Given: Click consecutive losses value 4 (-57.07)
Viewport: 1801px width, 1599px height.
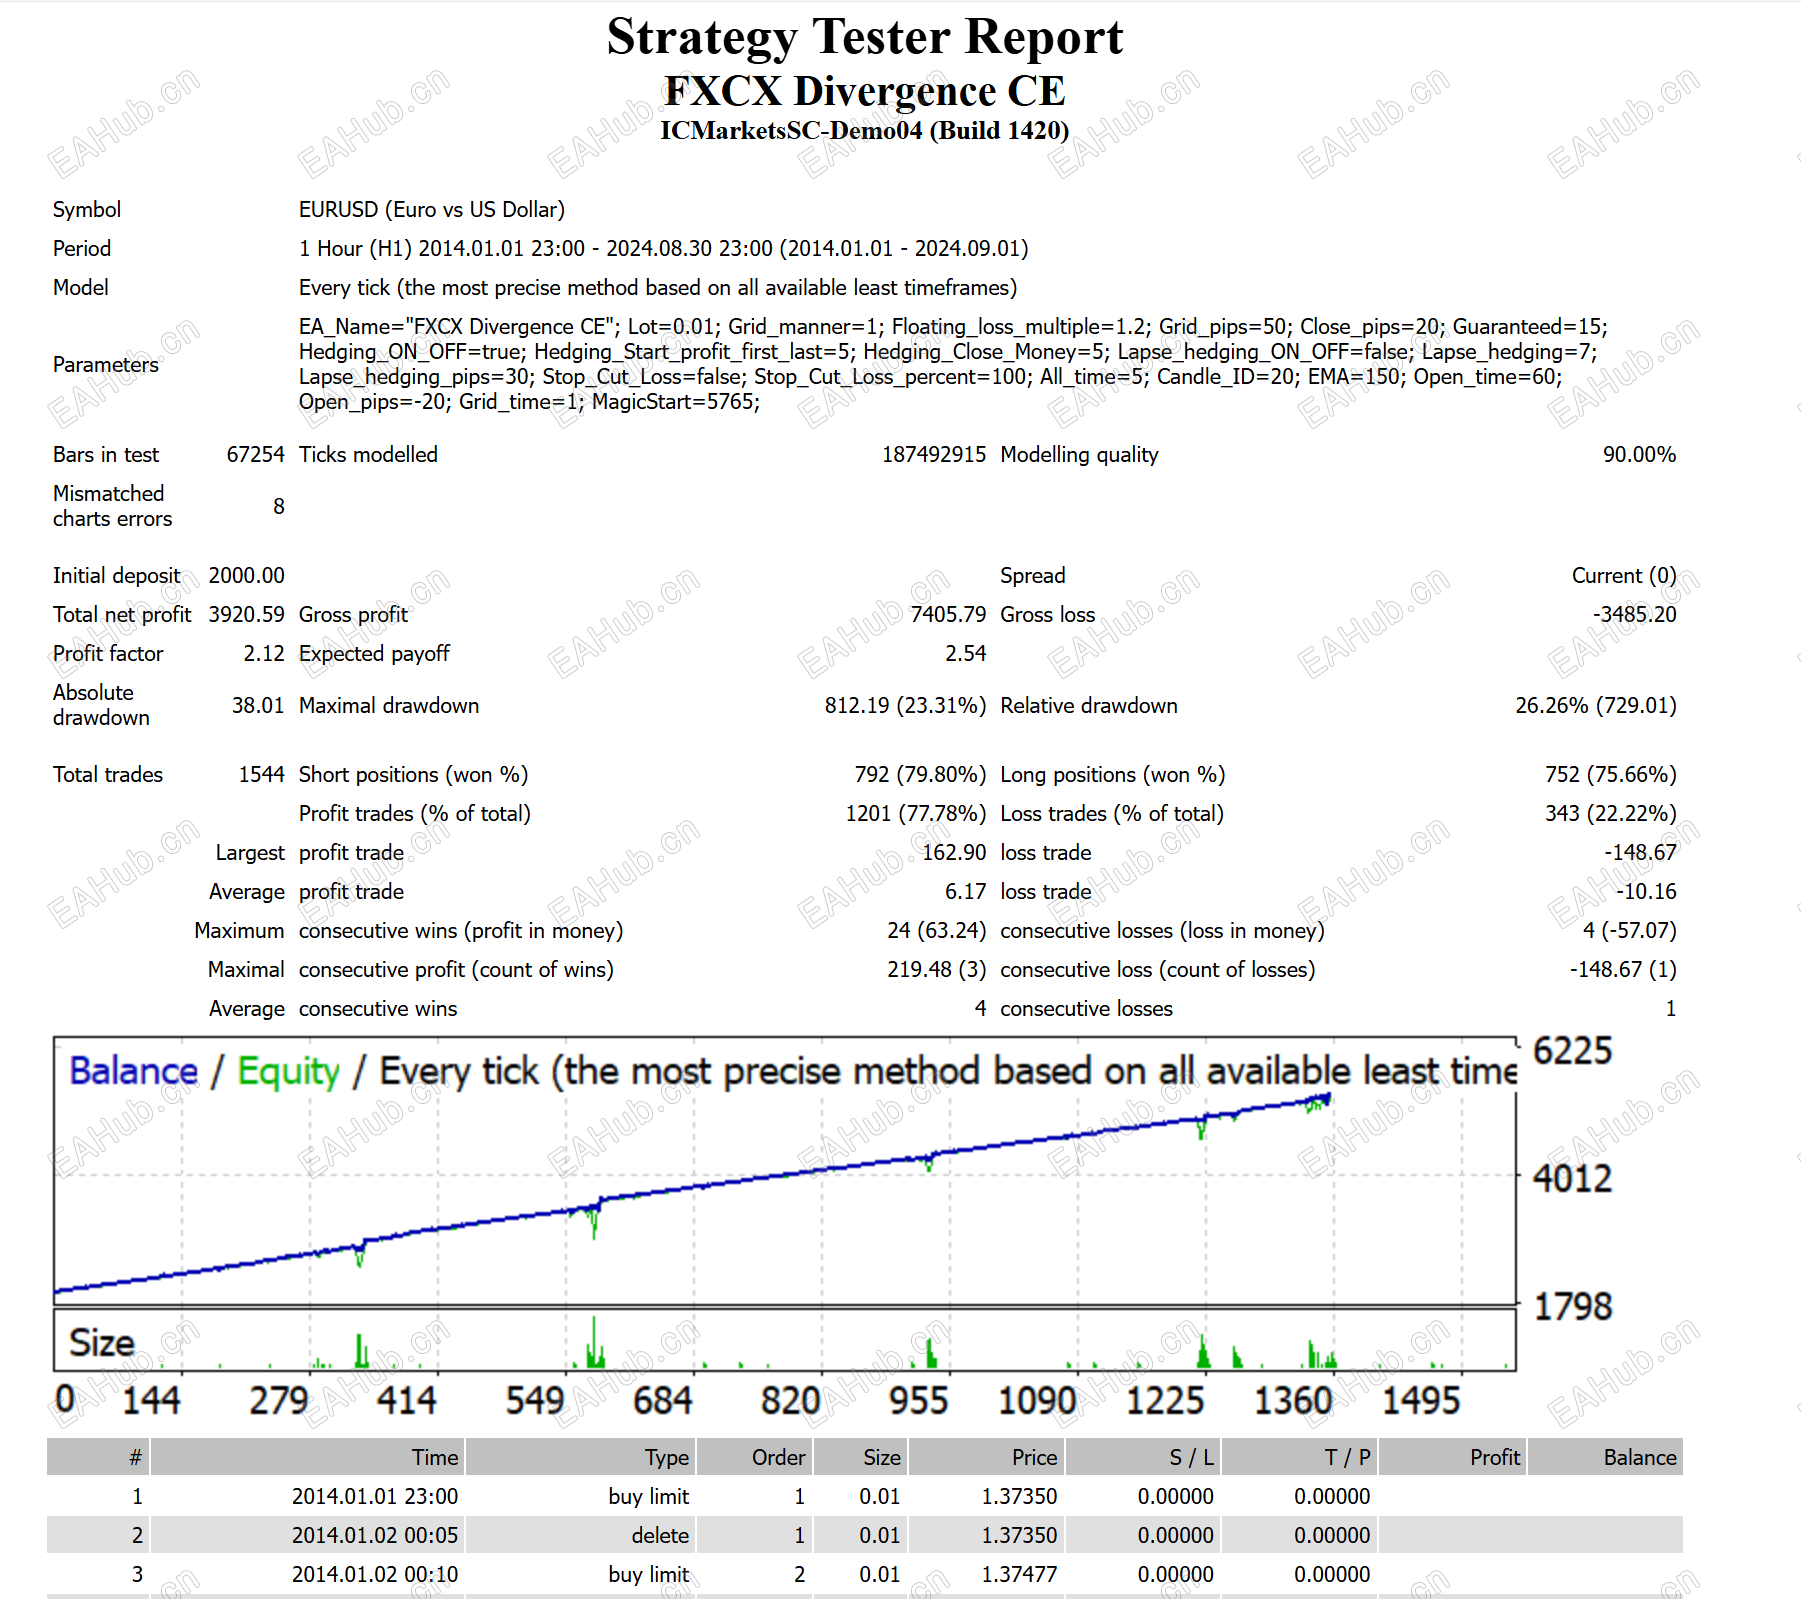Looking at the screenshot, I should pos(1630,930).
